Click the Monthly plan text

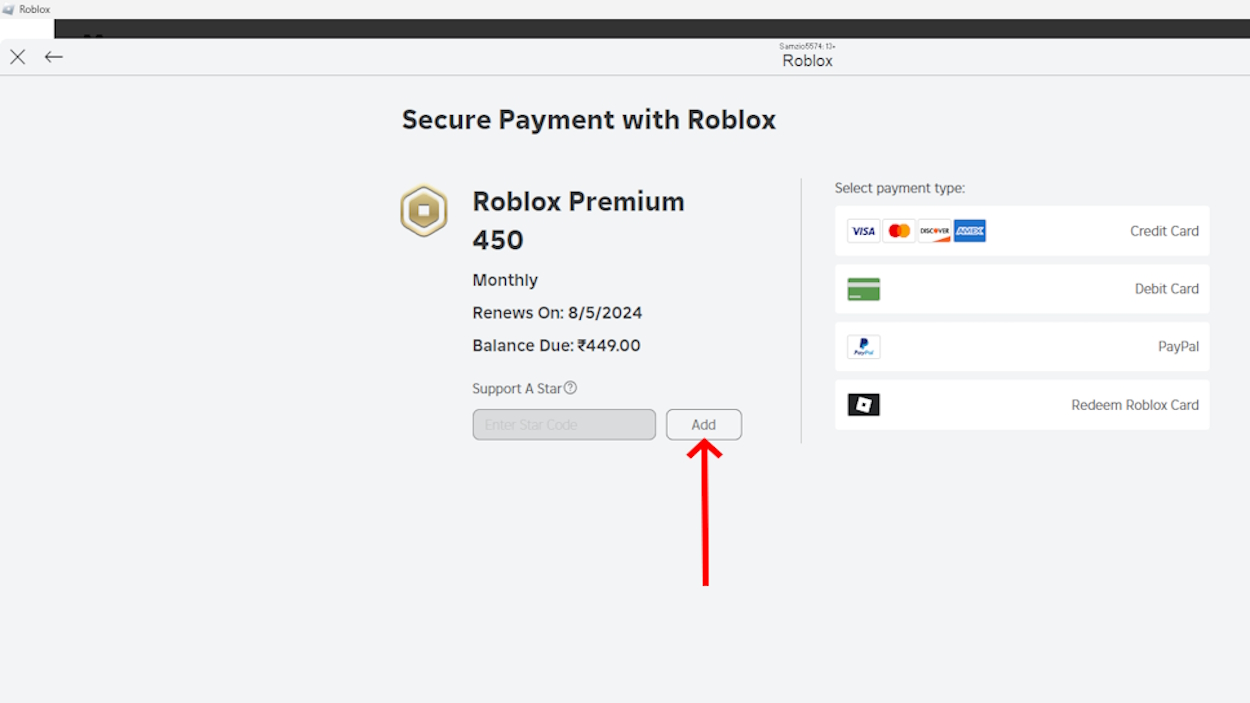click(505, 280)
